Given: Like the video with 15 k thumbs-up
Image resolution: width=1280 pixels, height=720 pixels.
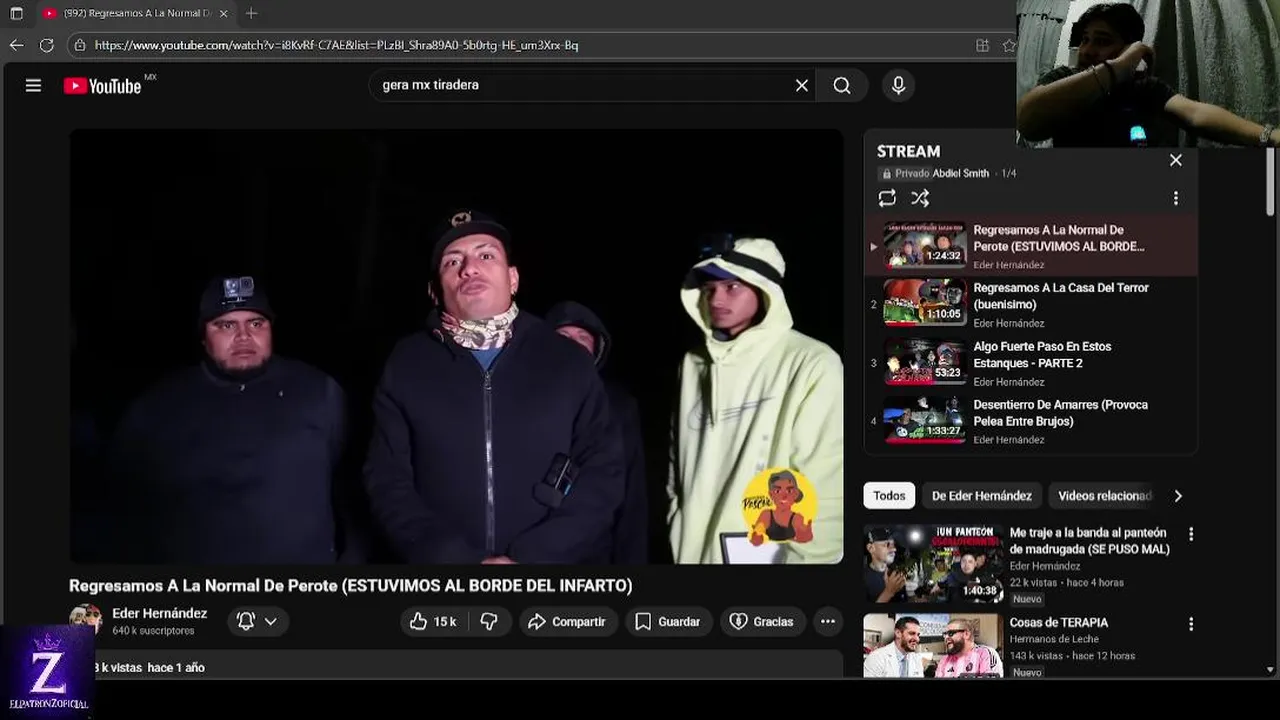Looking at the screenshot, I should (433, 621).
